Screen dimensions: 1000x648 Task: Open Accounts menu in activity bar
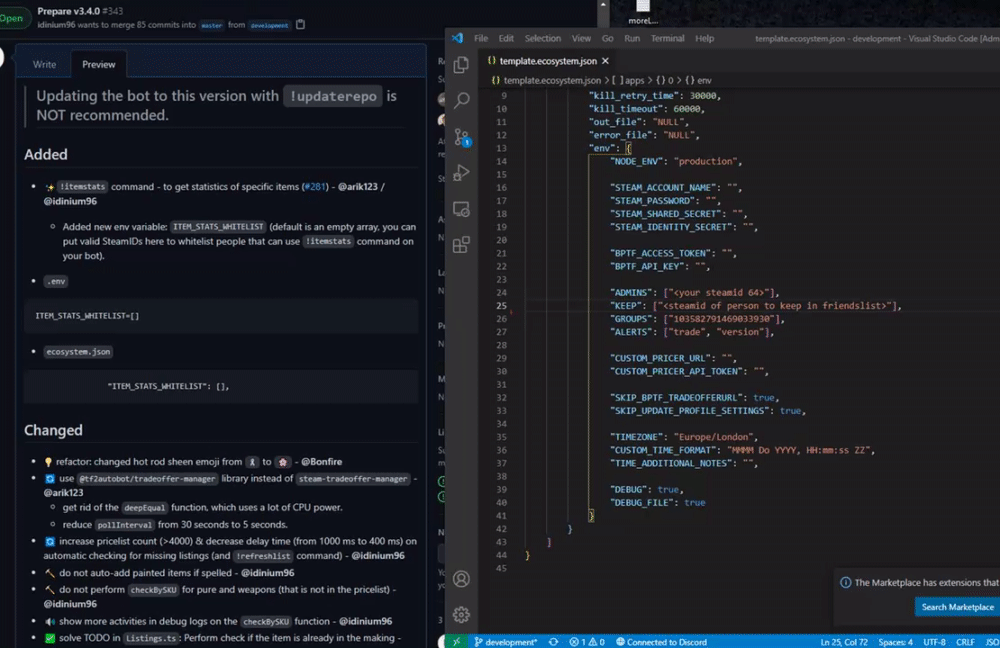461,579
